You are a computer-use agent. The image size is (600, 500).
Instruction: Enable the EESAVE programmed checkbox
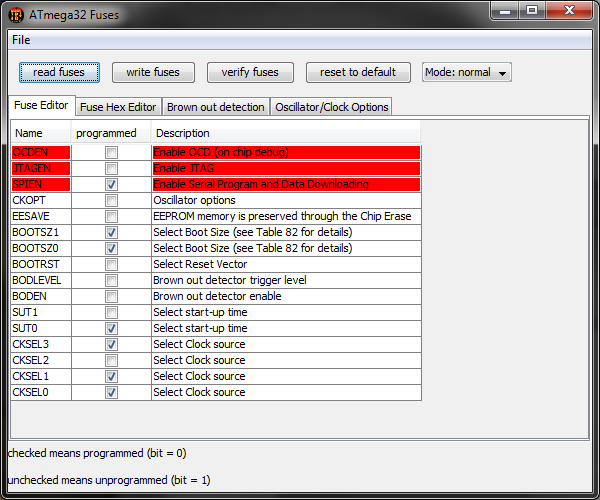point(111,217)
